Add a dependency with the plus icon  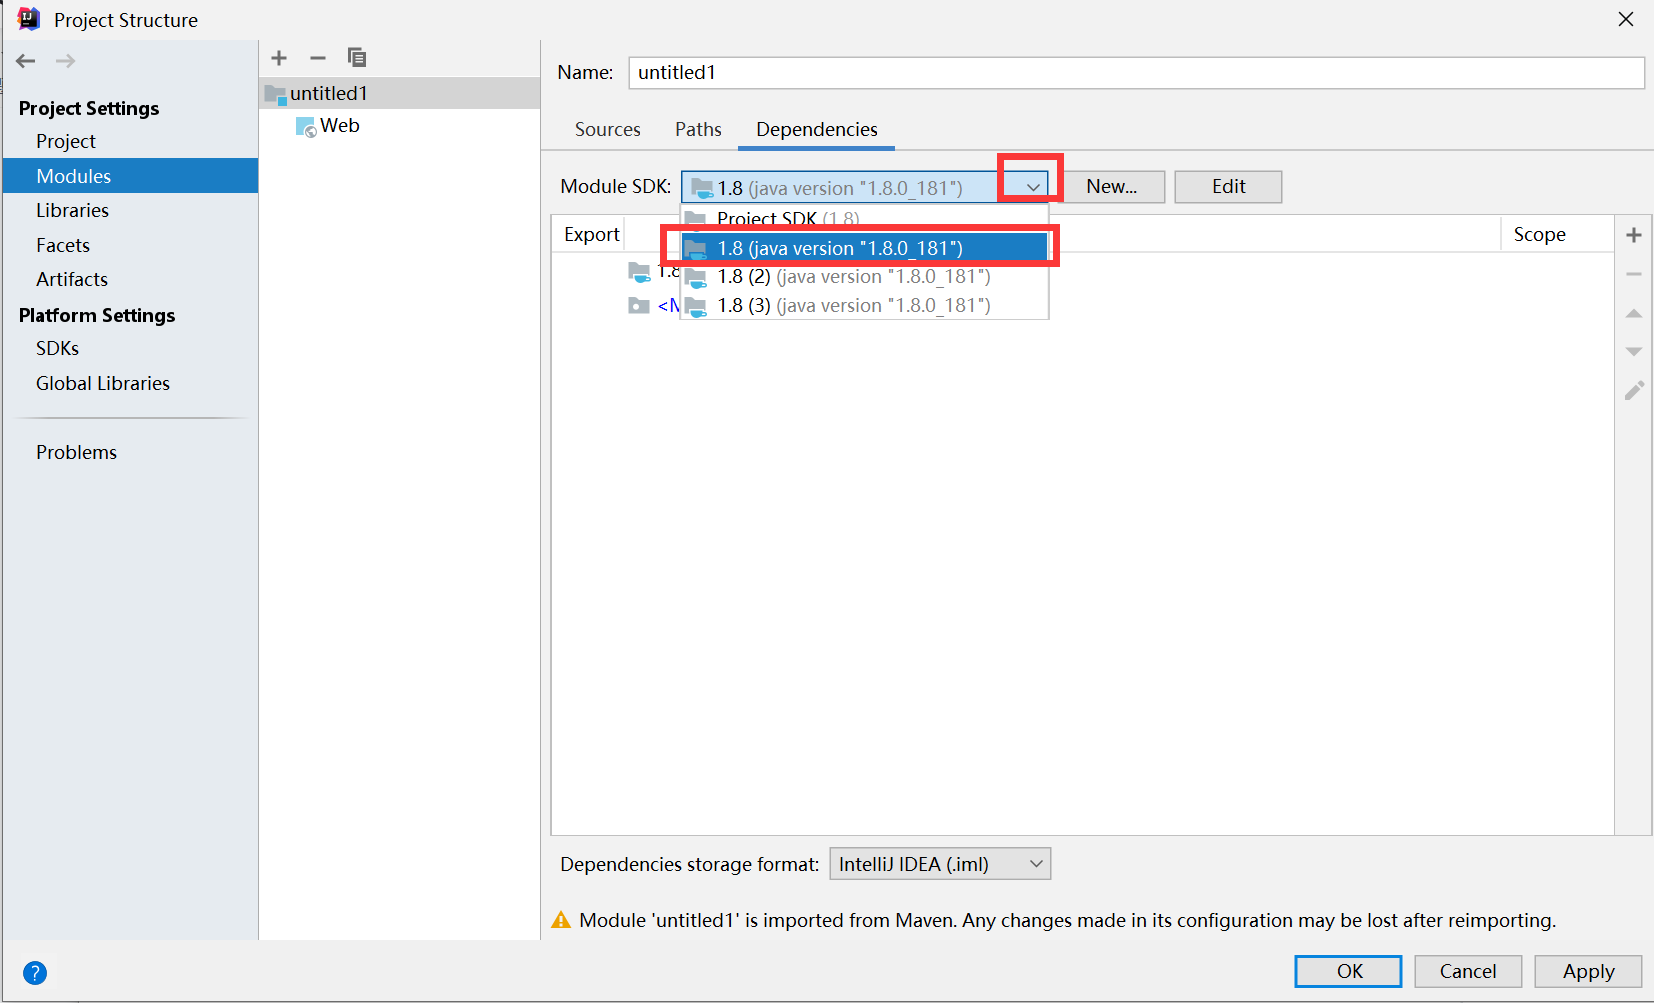click(x=1634, y=235)
